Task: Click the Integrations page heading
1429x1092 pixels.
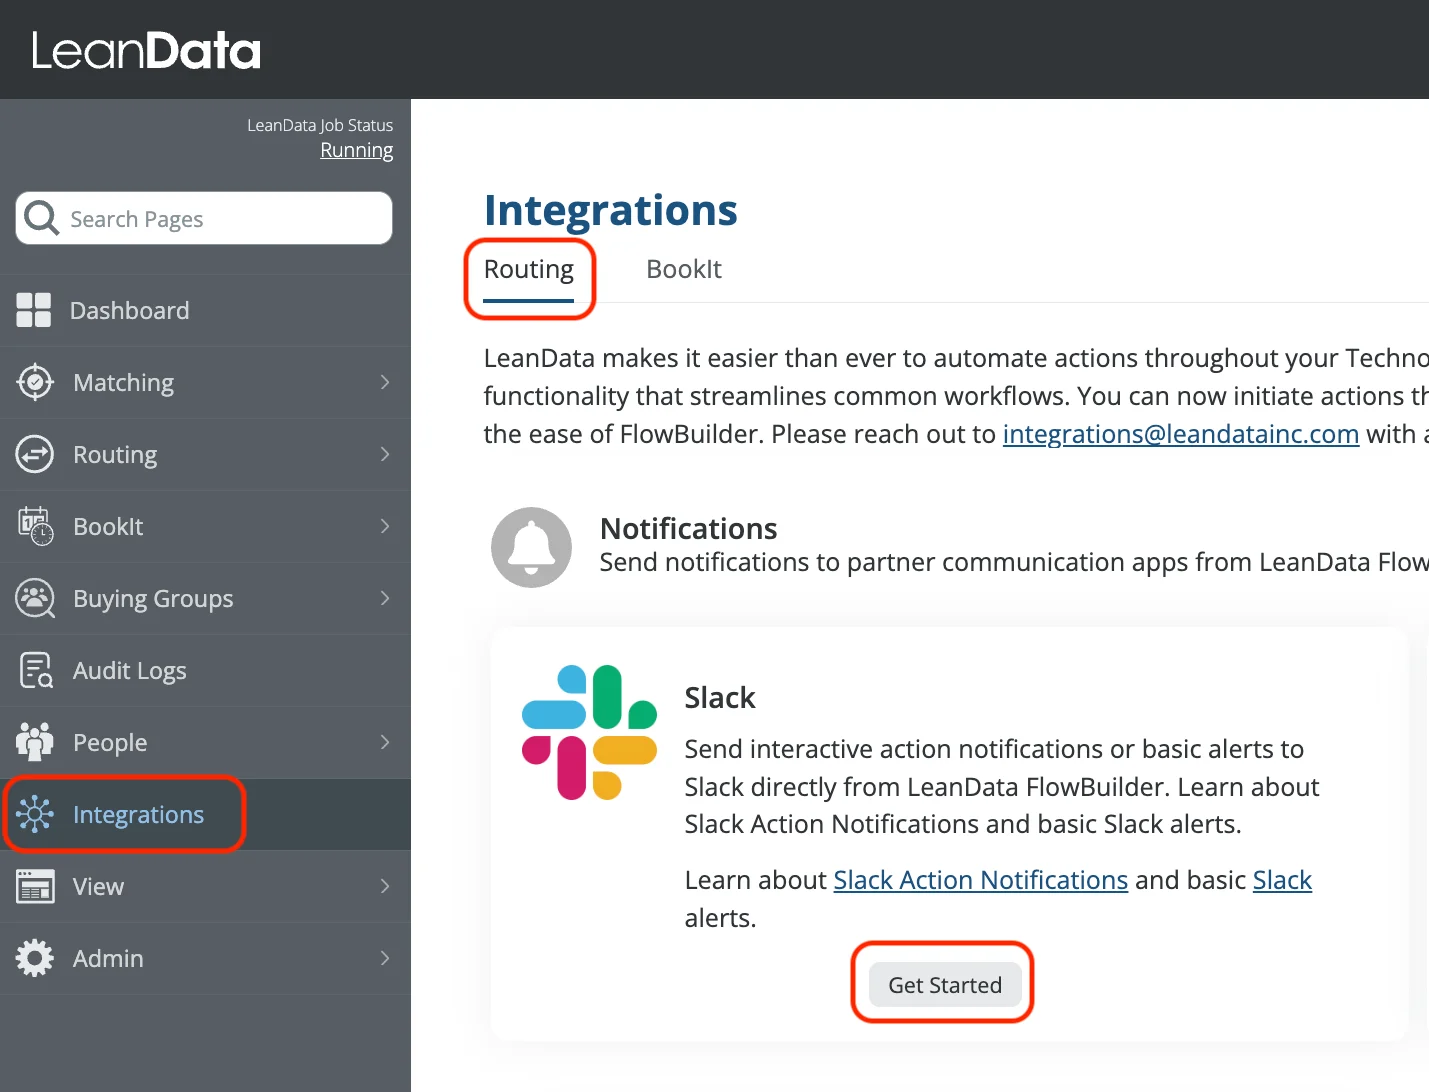Action: [611, 210]
